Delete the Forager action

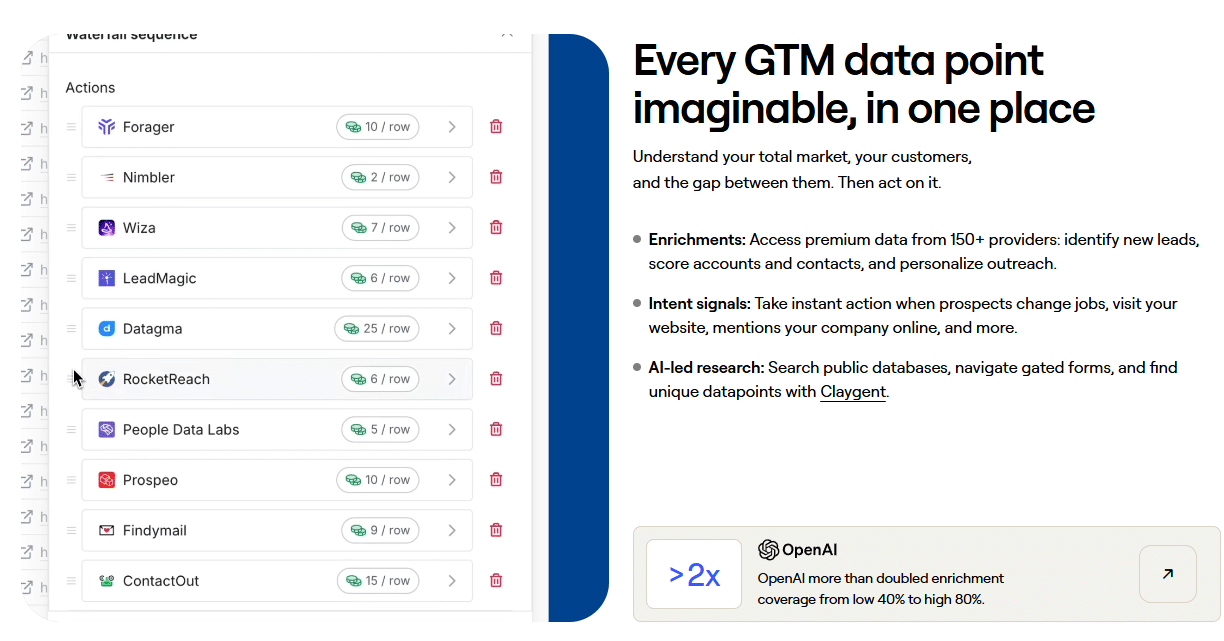click(496, 127)
